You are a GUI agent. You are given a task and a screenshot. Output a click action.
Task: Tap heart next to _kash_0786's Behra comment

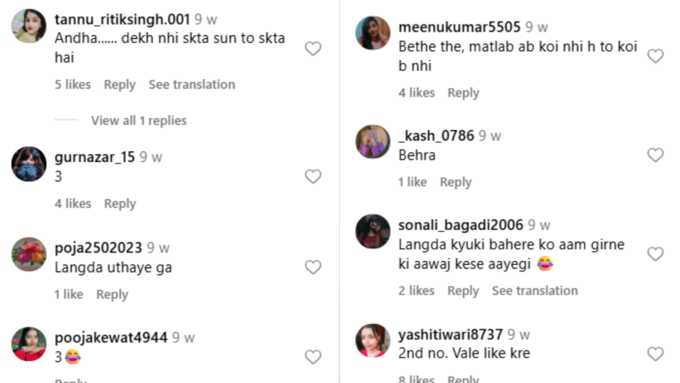(x=655, y=155)
